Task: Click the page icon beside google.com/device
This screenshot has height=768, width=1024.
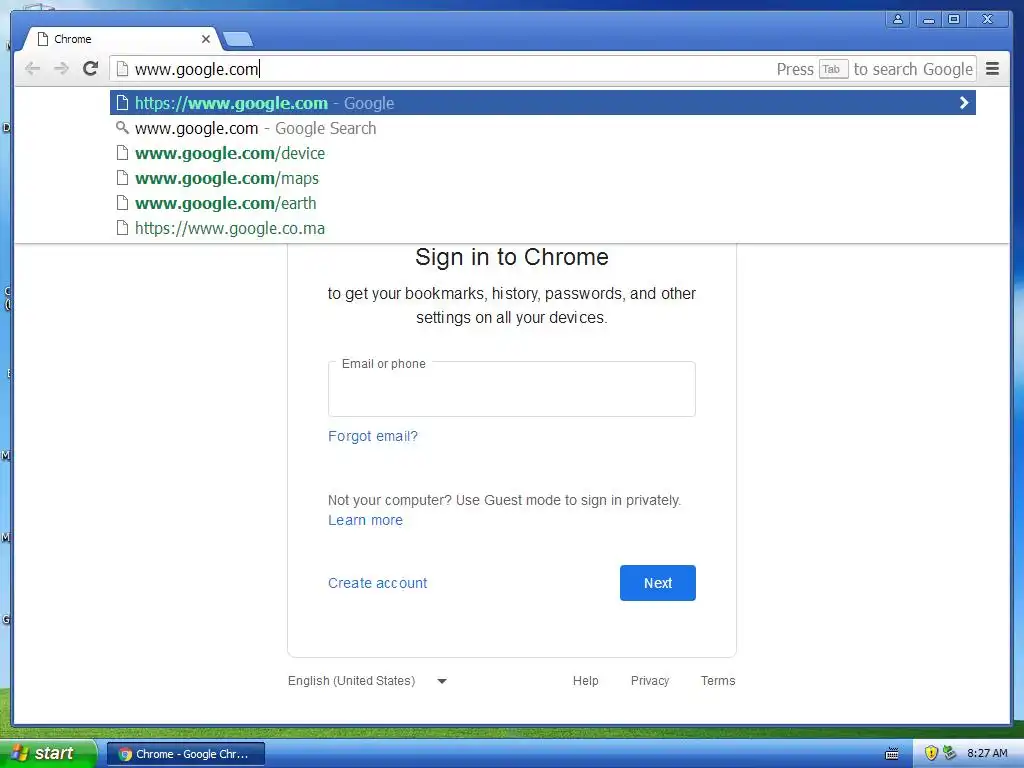Action: [121, 153]
